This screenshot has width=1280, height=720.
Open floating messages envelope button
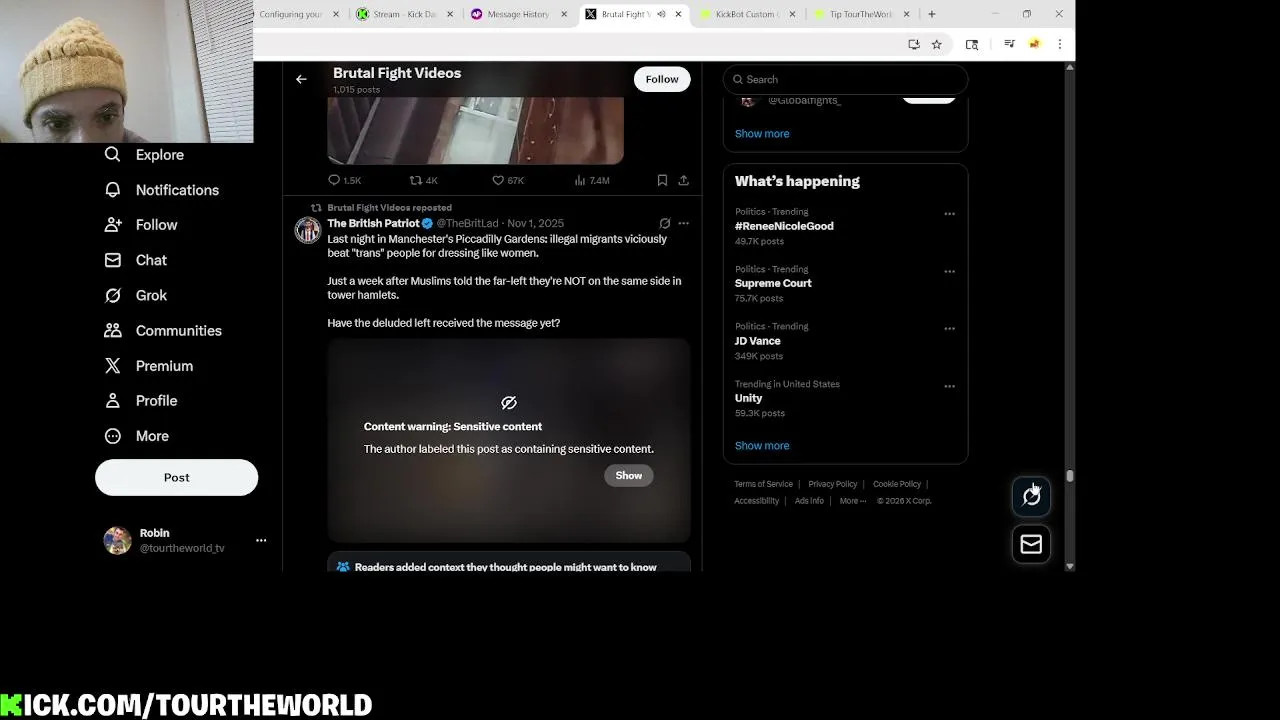coord(1031,544)
